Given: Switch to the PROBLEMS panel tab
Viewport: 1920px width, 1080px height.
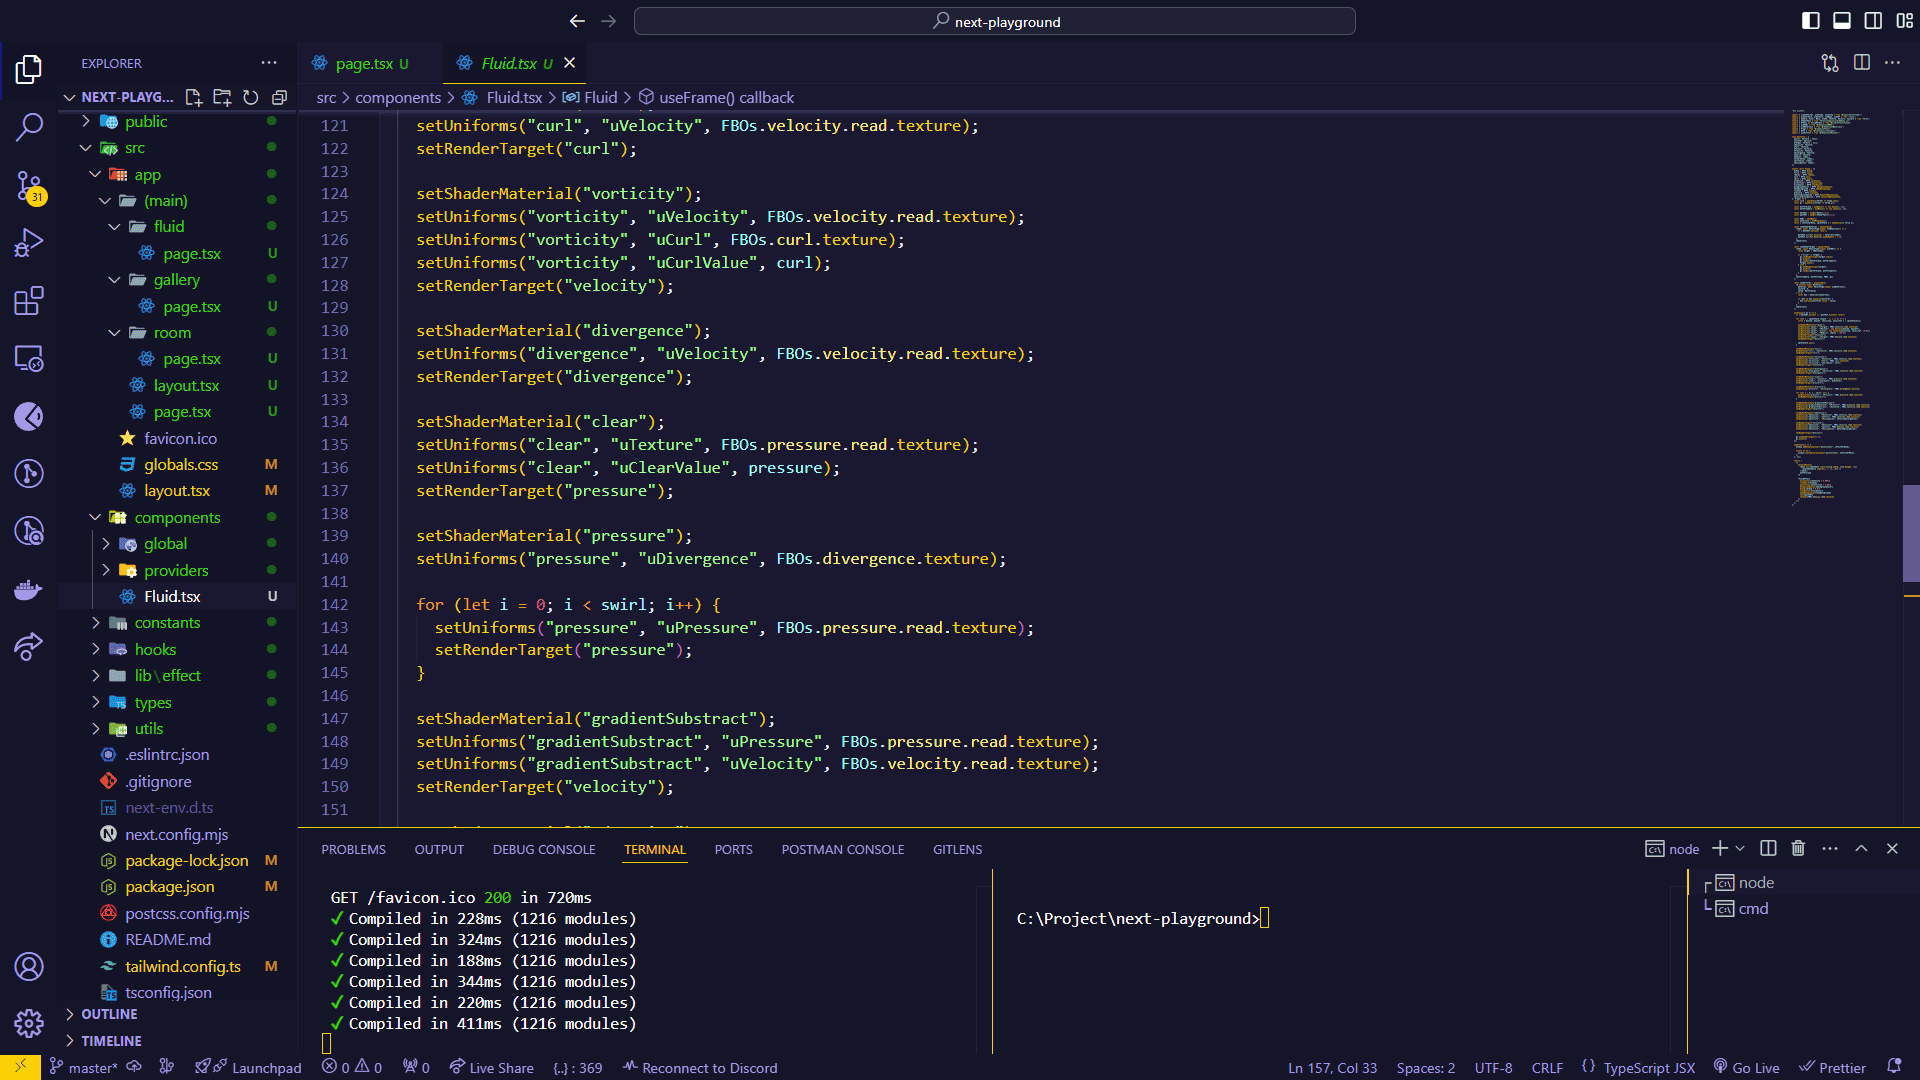Looking at the screenshot, I should pos(353,849).
